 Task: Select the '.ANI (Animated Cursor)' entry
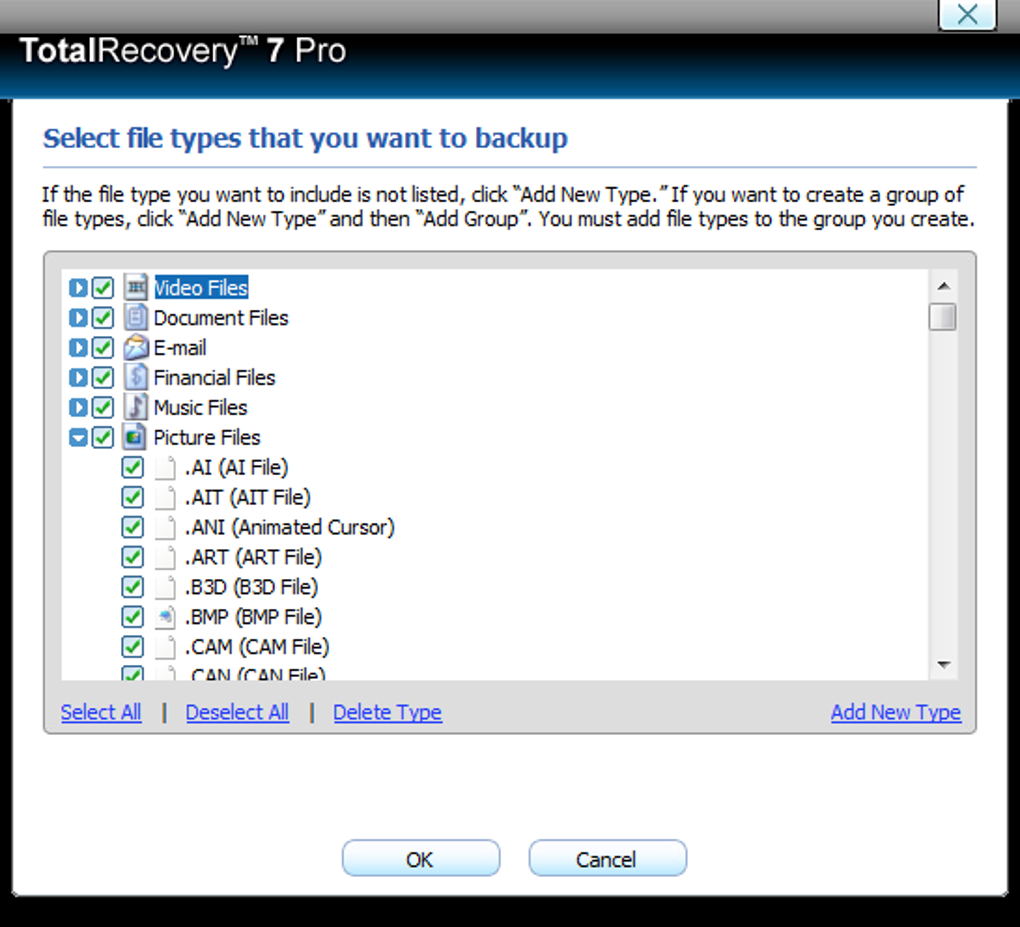(290, 527)
